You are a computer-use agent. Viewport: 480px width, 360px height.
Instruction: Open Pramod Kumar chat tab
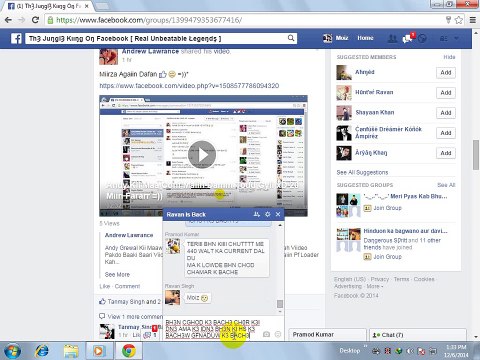pos(327,334)
